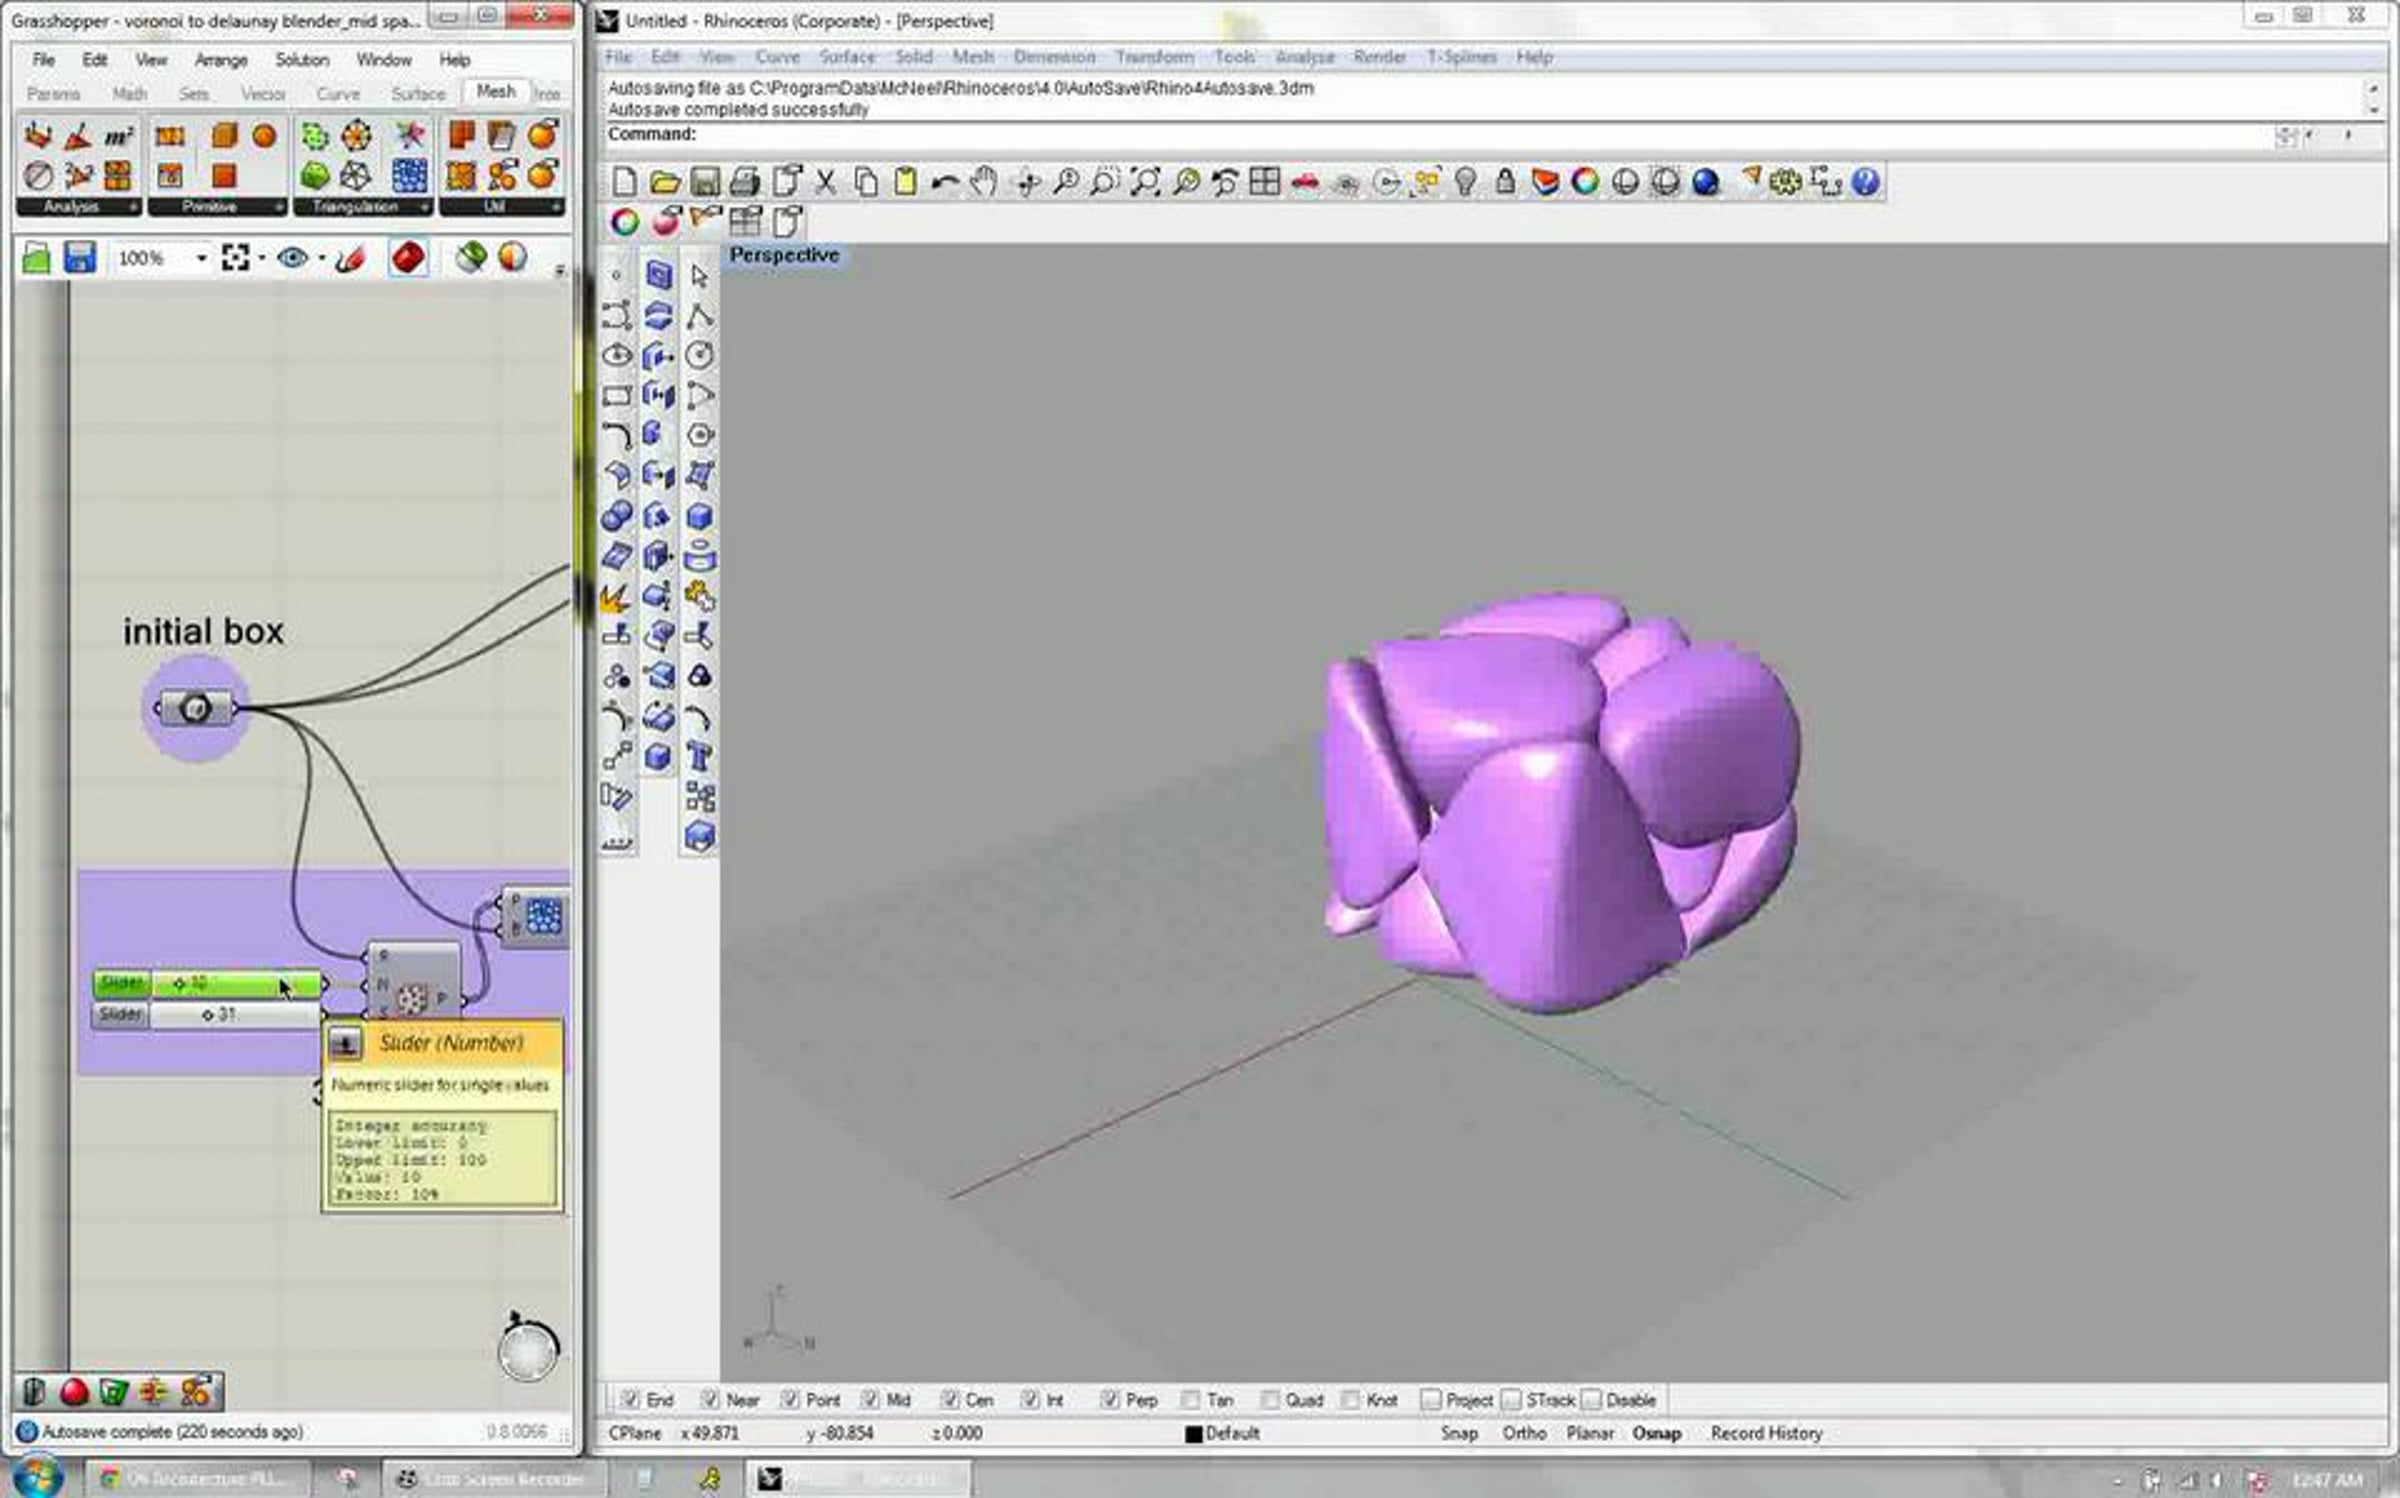Click the green highlighted number slider

pos(208,984)
